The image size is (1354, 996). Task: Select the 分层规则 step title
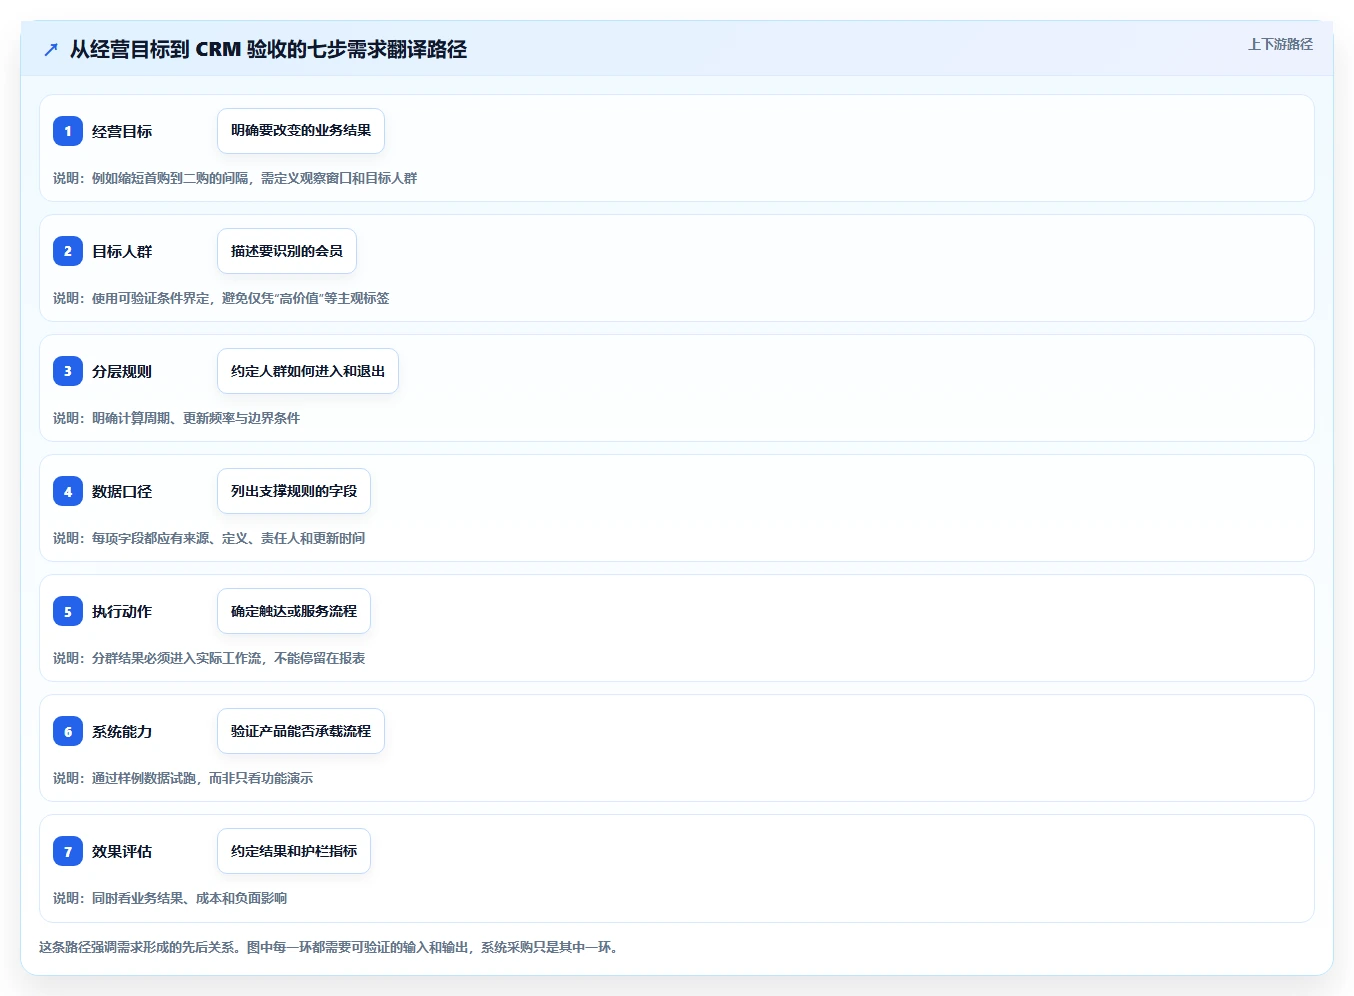tap(122, 371)
